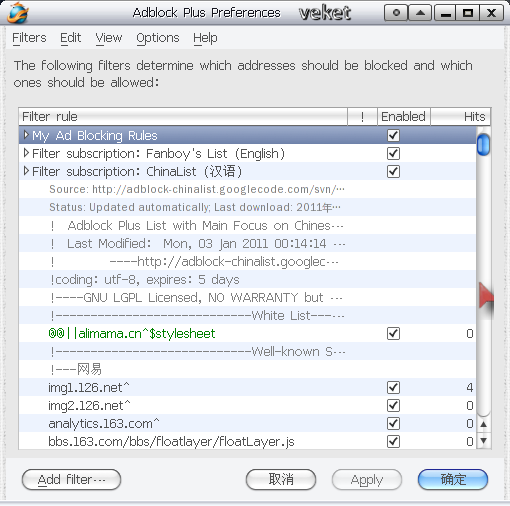Image resolution: width=510 pixels, height=506 pixels.
Task: Click the scrollbar up arrow
Action: (484, 425)
